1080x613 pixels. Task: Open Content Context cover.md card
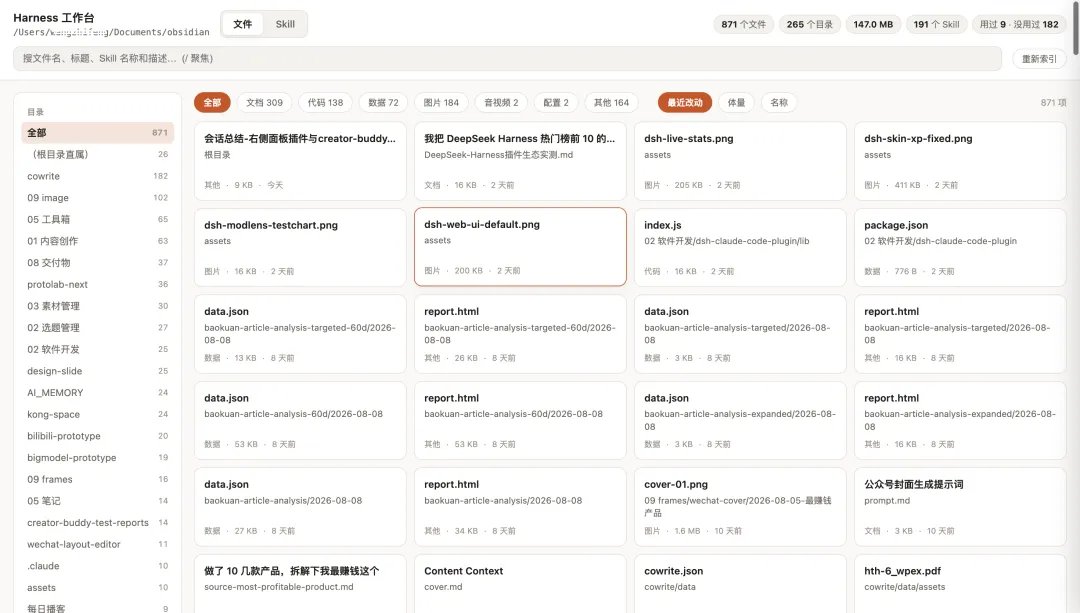[x=520, y=583]
